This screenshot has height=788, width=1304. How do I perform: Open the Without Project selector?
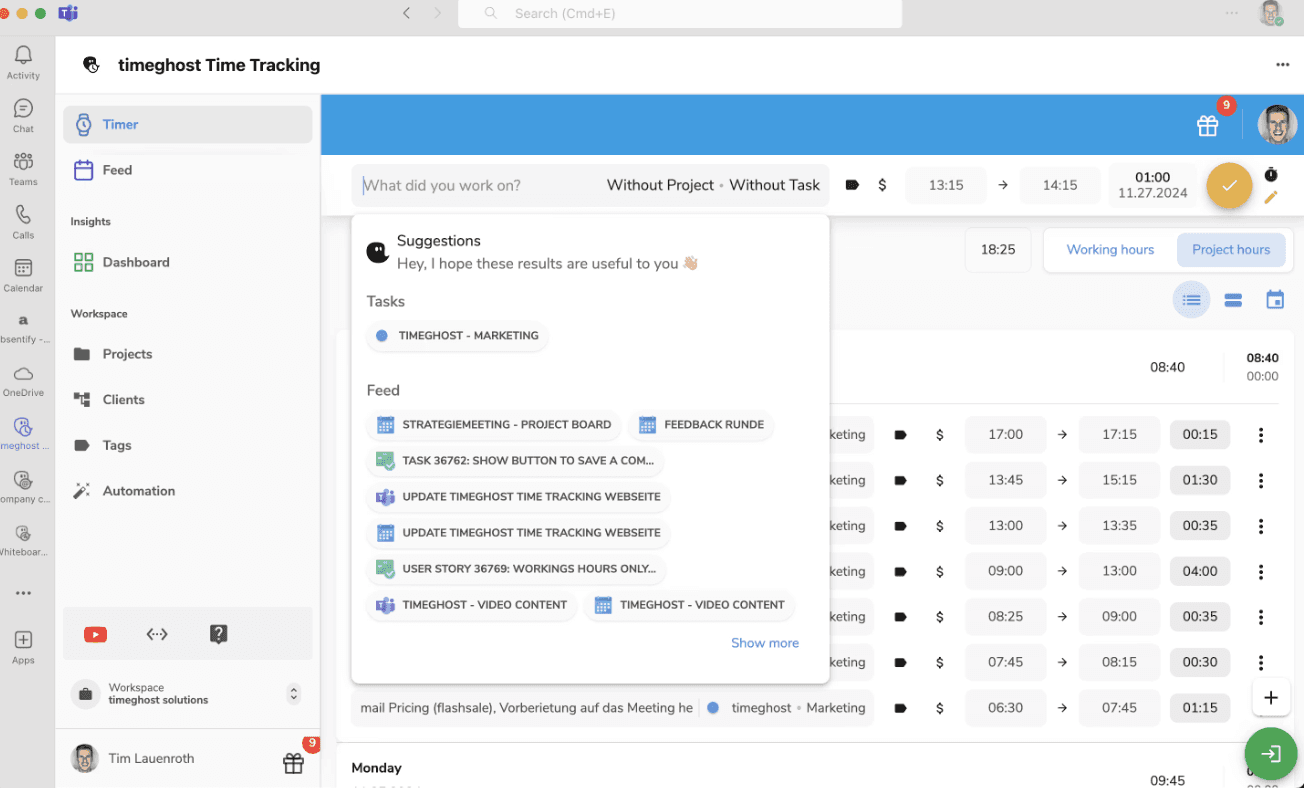point(660,185)
